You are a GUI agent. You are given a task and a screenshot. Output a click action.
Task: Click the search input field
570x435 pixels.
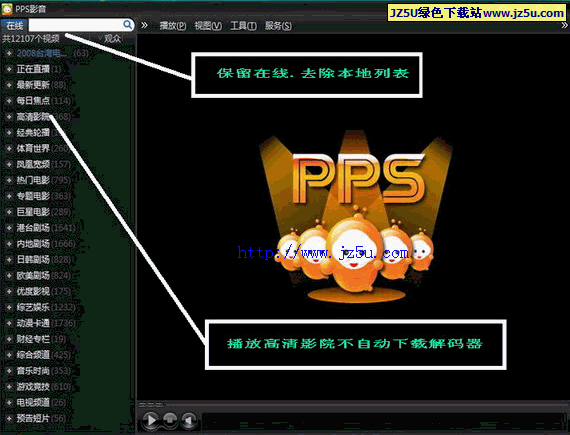click(76, 25)
